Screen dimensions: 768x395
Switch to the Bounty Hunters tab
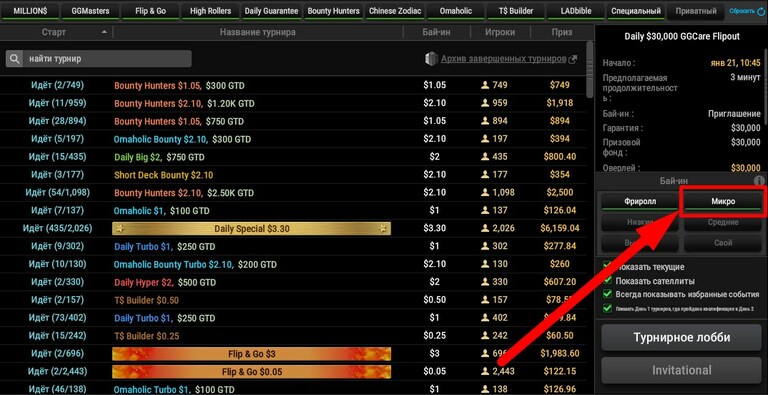coord(334,11)
